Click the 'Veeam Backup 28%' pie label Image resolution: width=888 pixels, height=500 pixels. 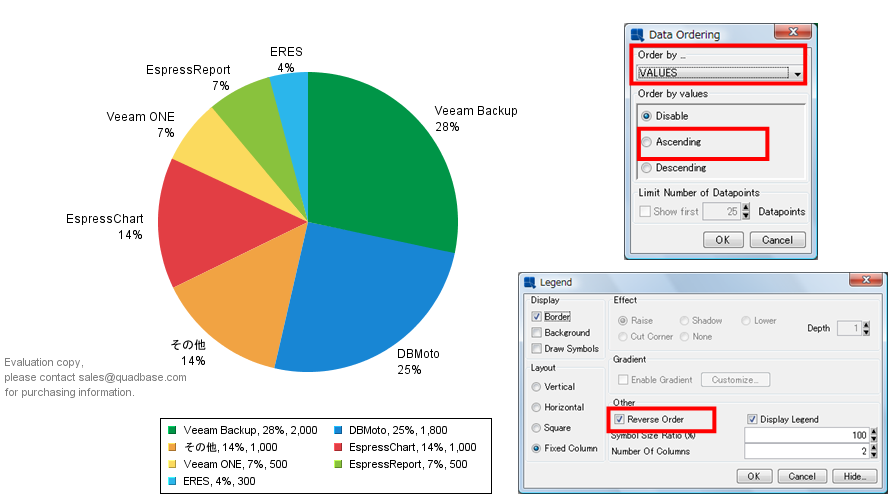tap(476, 118)
